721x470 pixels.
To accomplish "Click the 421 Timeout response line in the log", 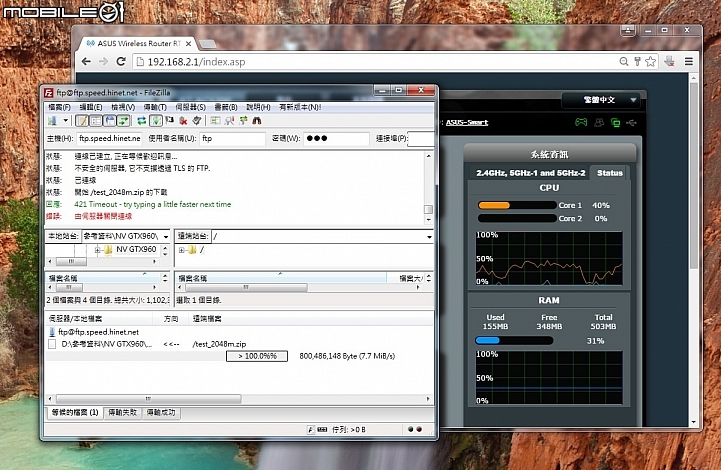I will pos(153,204).
